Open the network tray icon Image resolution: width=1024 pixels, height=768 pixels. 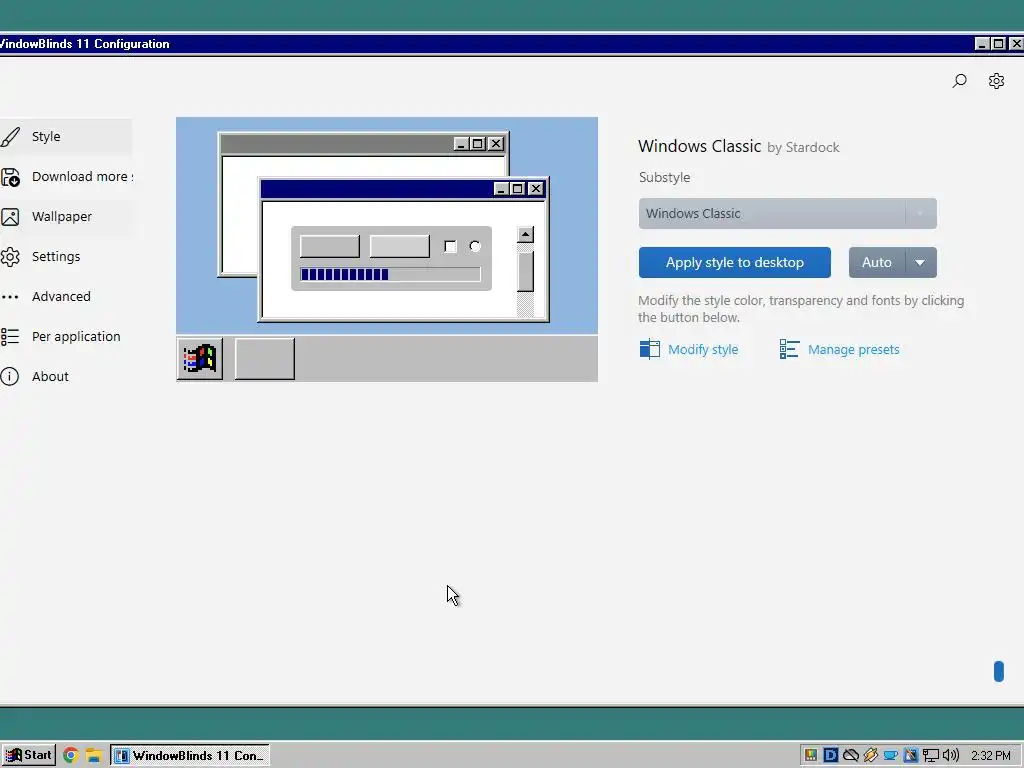tap(931, 756)
